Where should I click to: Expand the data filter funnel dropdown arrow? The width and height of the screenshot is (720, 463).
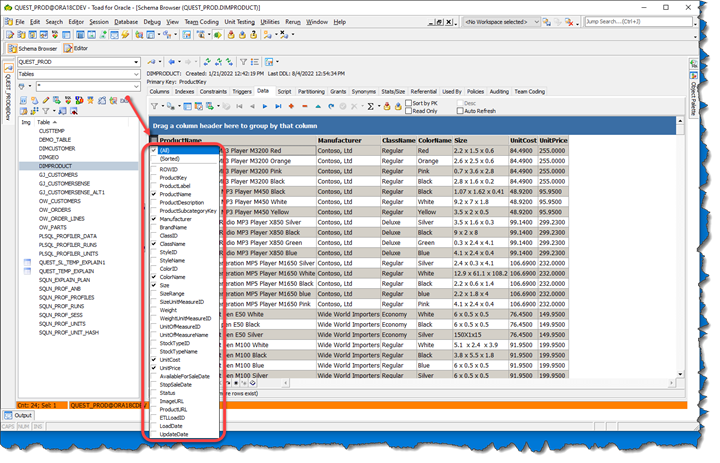[x=163, y=107]
